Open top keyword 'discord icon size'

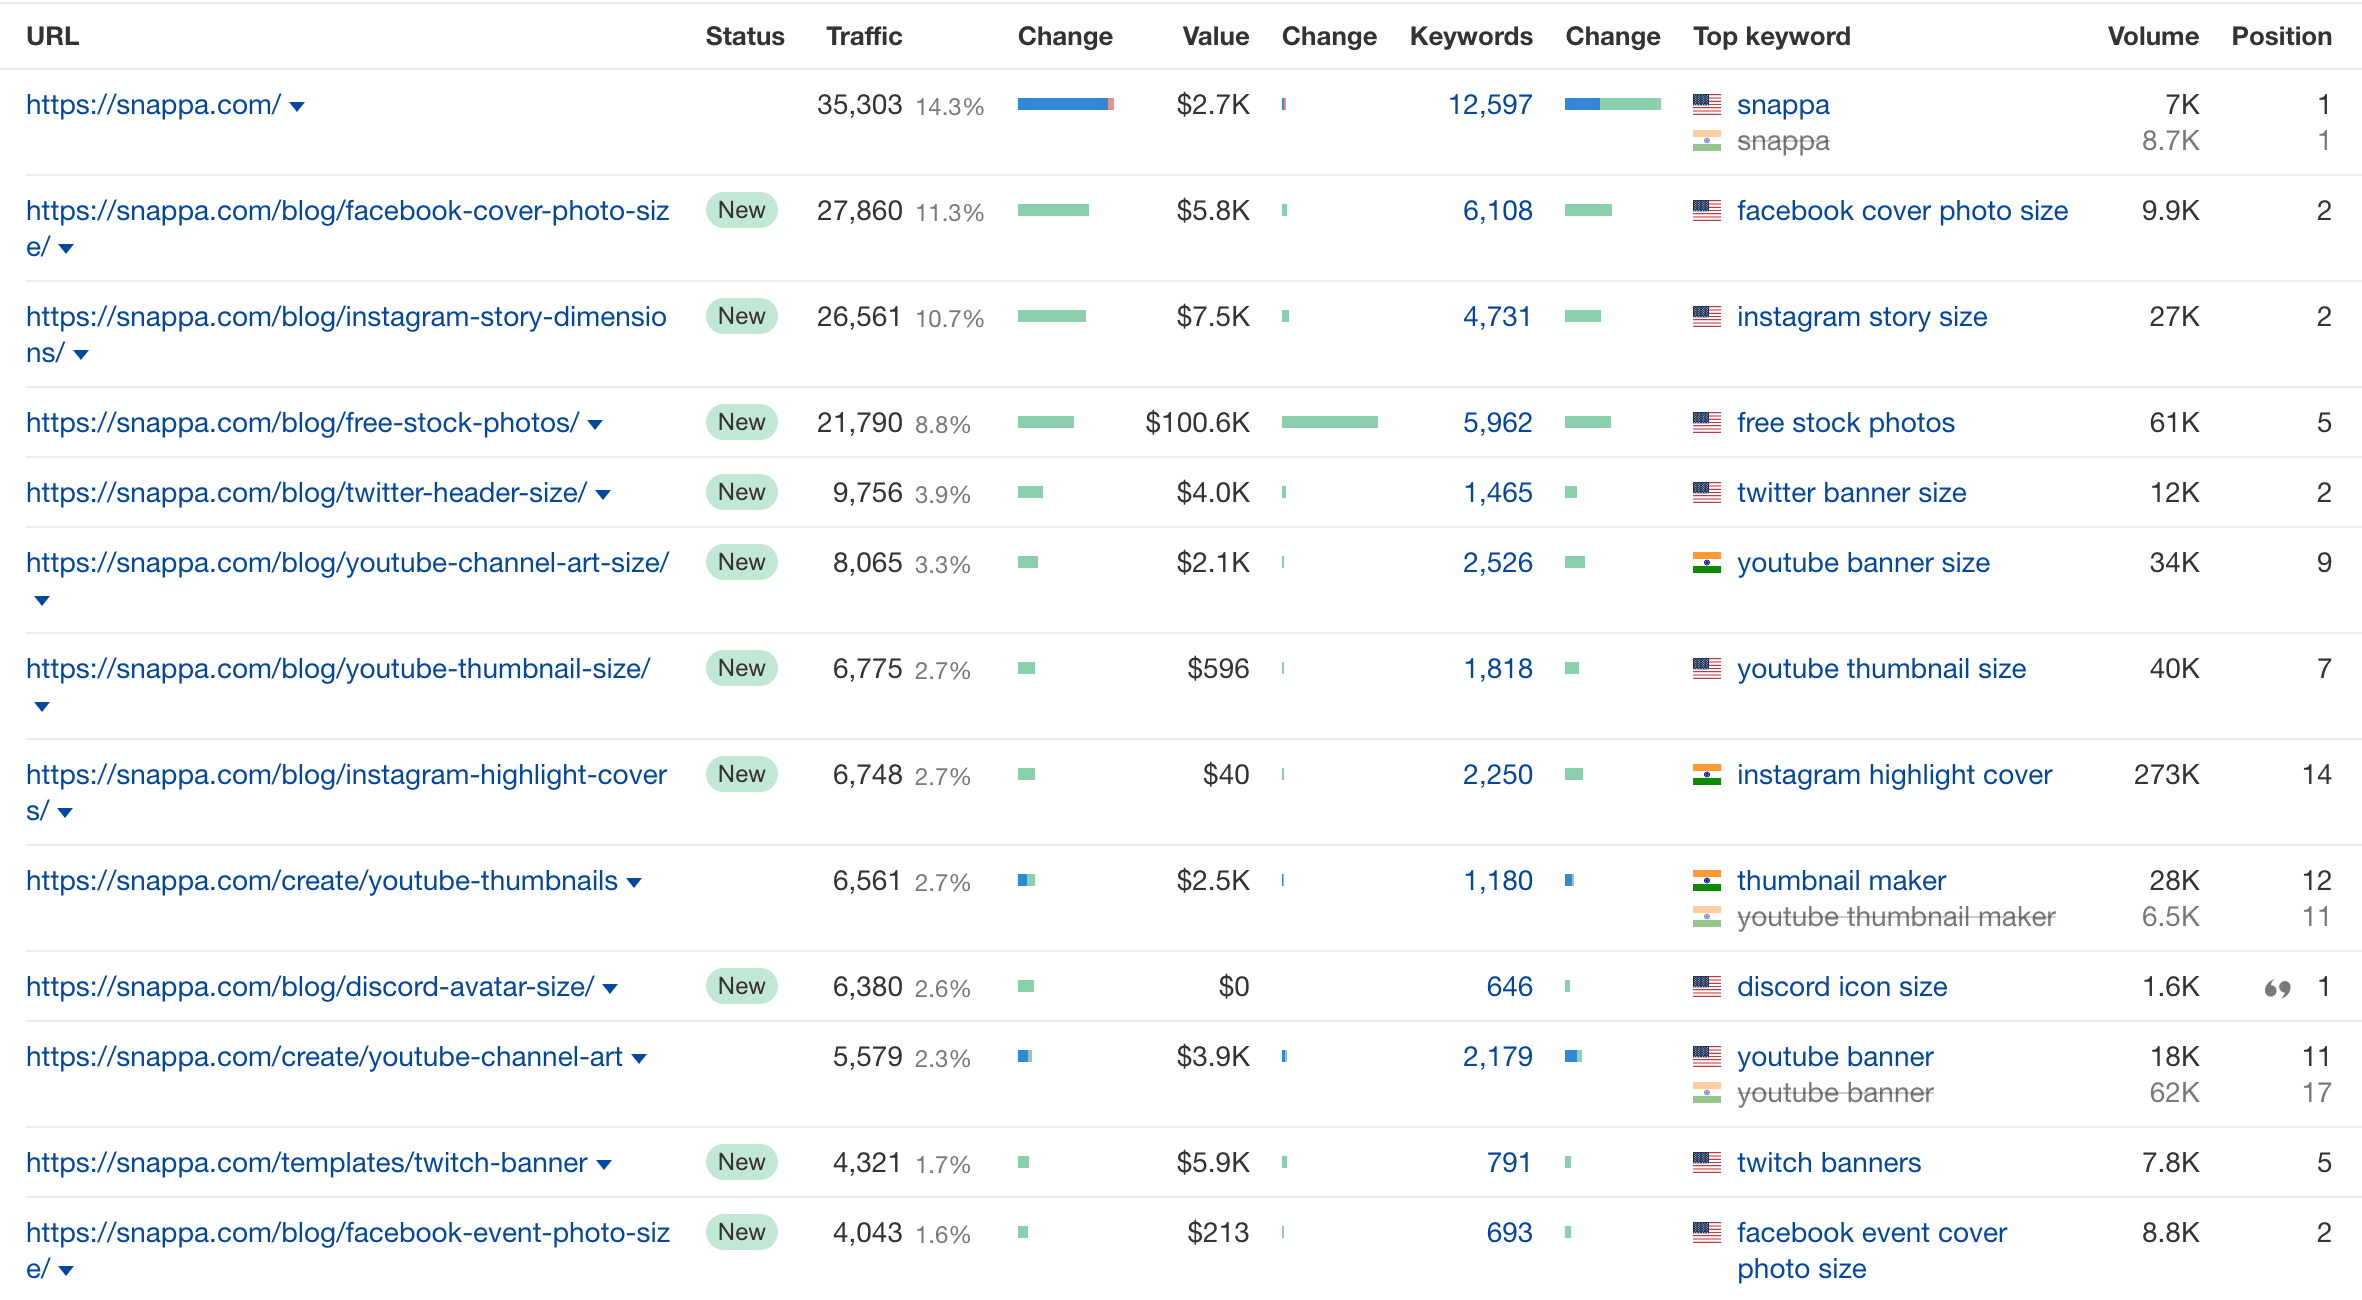pyautogui.click(x=1842, y=987)
